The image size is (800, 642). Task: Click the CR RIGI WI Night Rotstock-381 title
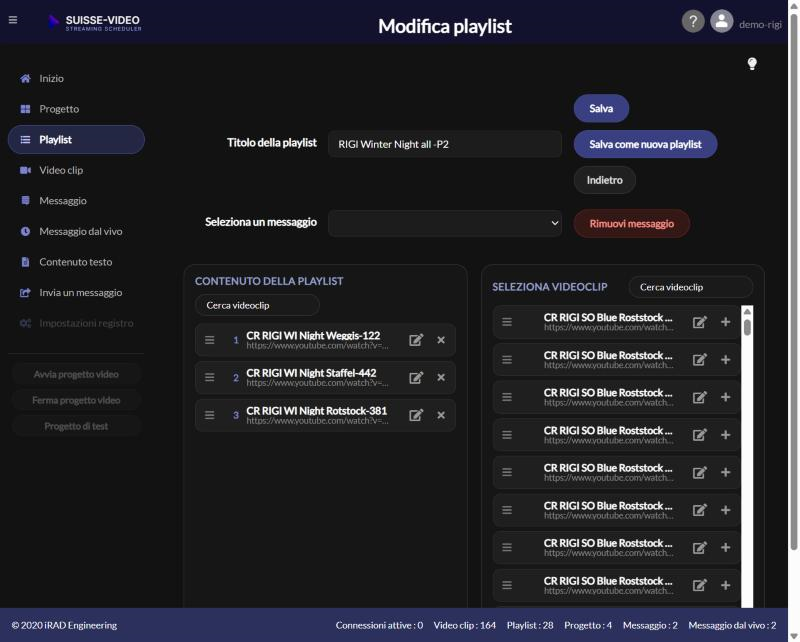(x=316, y=410)
